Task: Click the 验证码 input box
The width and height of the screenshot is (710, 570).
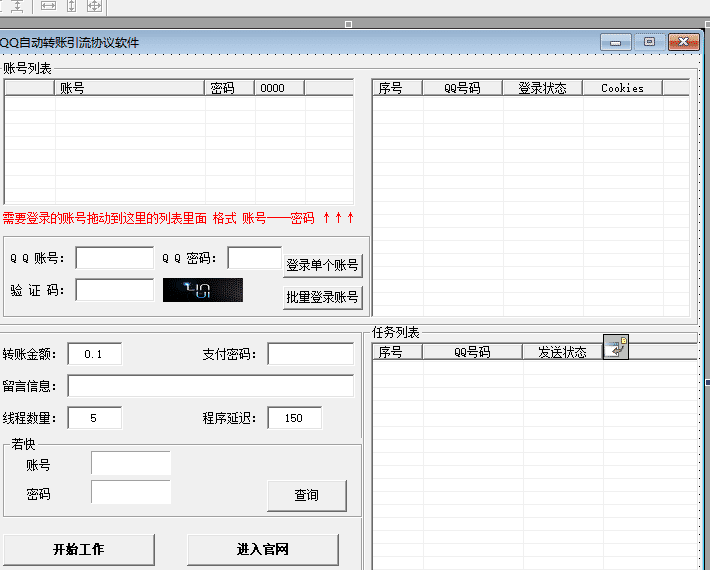Action: pos(115,290)
